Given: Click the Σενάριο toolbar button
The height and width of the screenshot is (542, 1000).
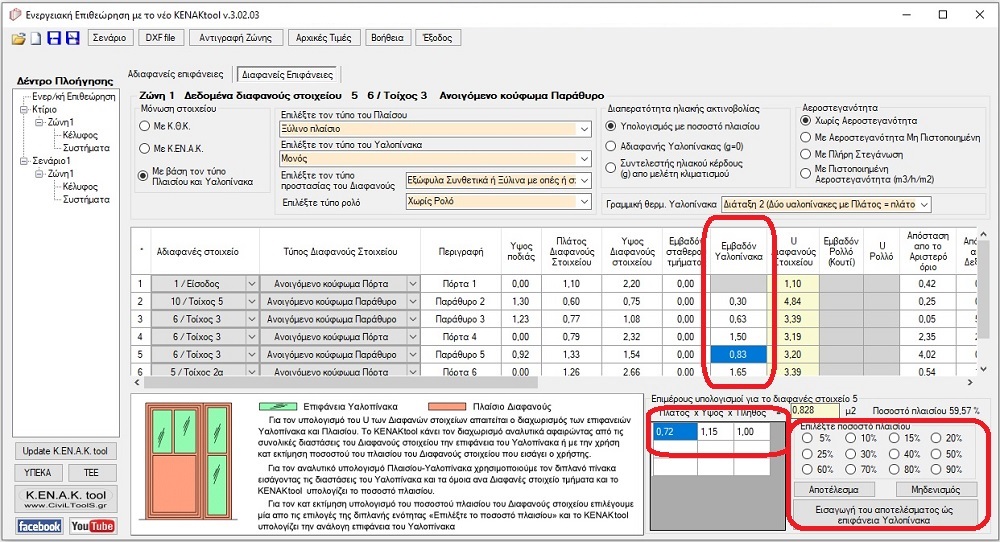Looking at the screenshot, I should tap(110, 38).
